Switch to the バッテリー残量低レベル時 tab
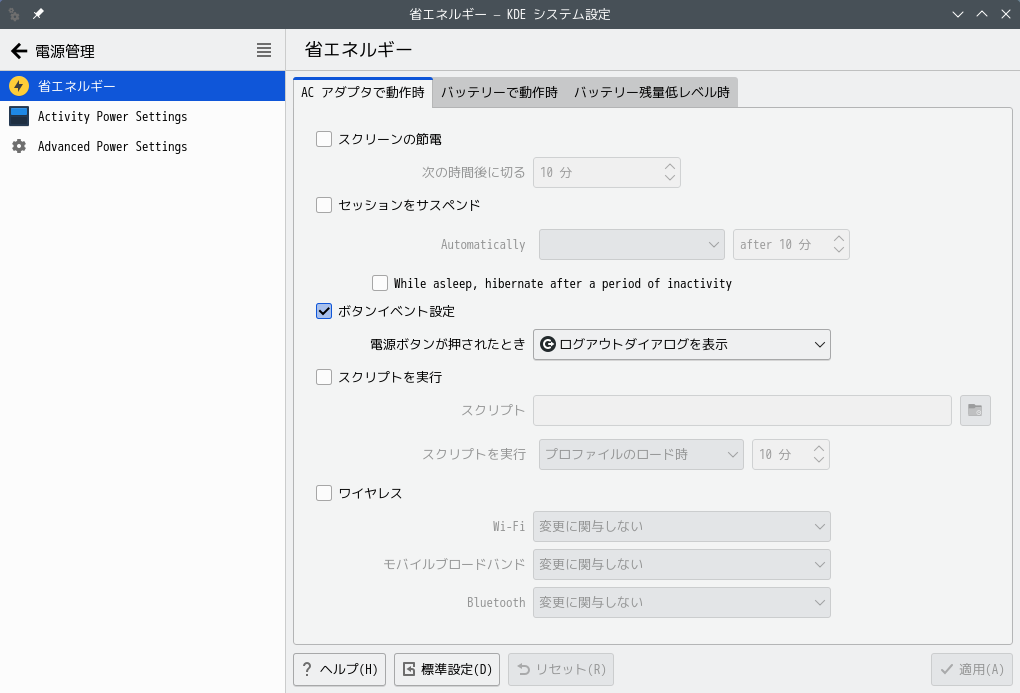1020x693 pixels. (651, 93)
